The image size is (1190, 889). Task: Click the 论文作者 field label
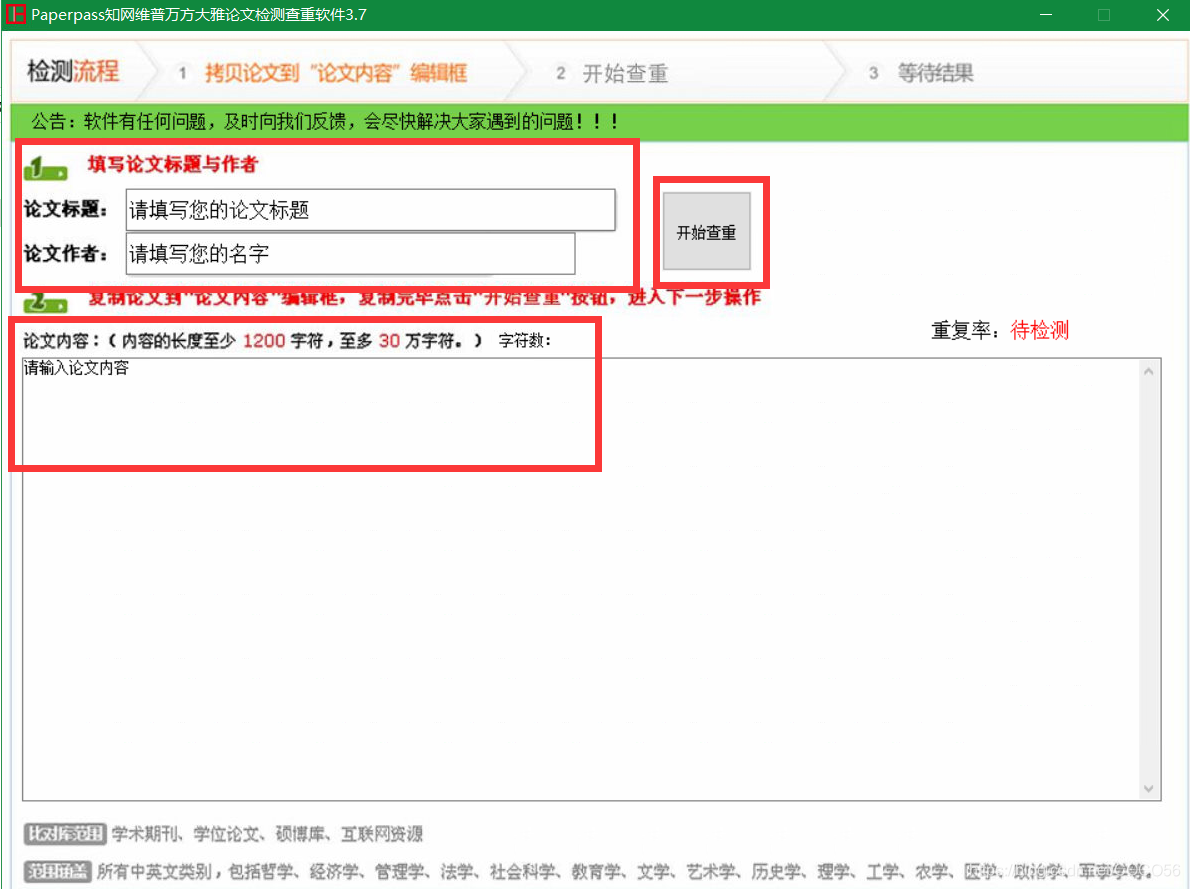[65, 254]
